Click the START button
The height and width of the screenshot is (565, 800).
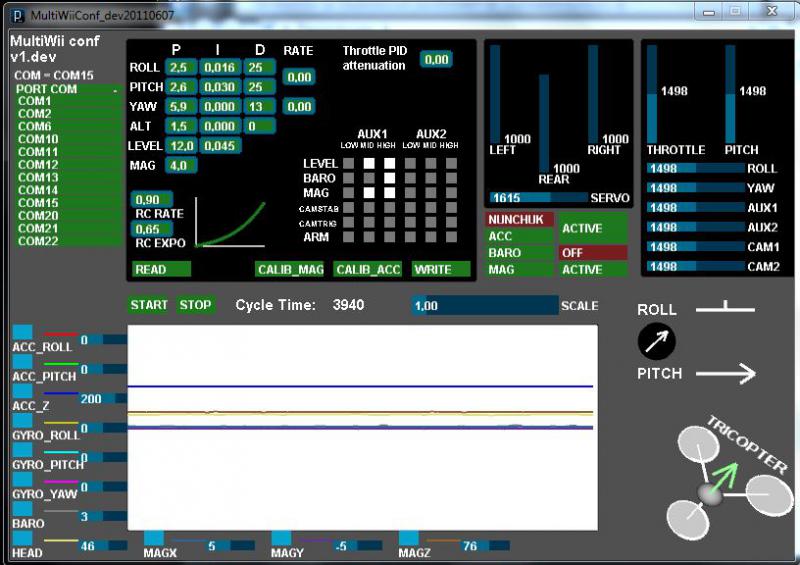pyautogui.click(x=148, y=305)
